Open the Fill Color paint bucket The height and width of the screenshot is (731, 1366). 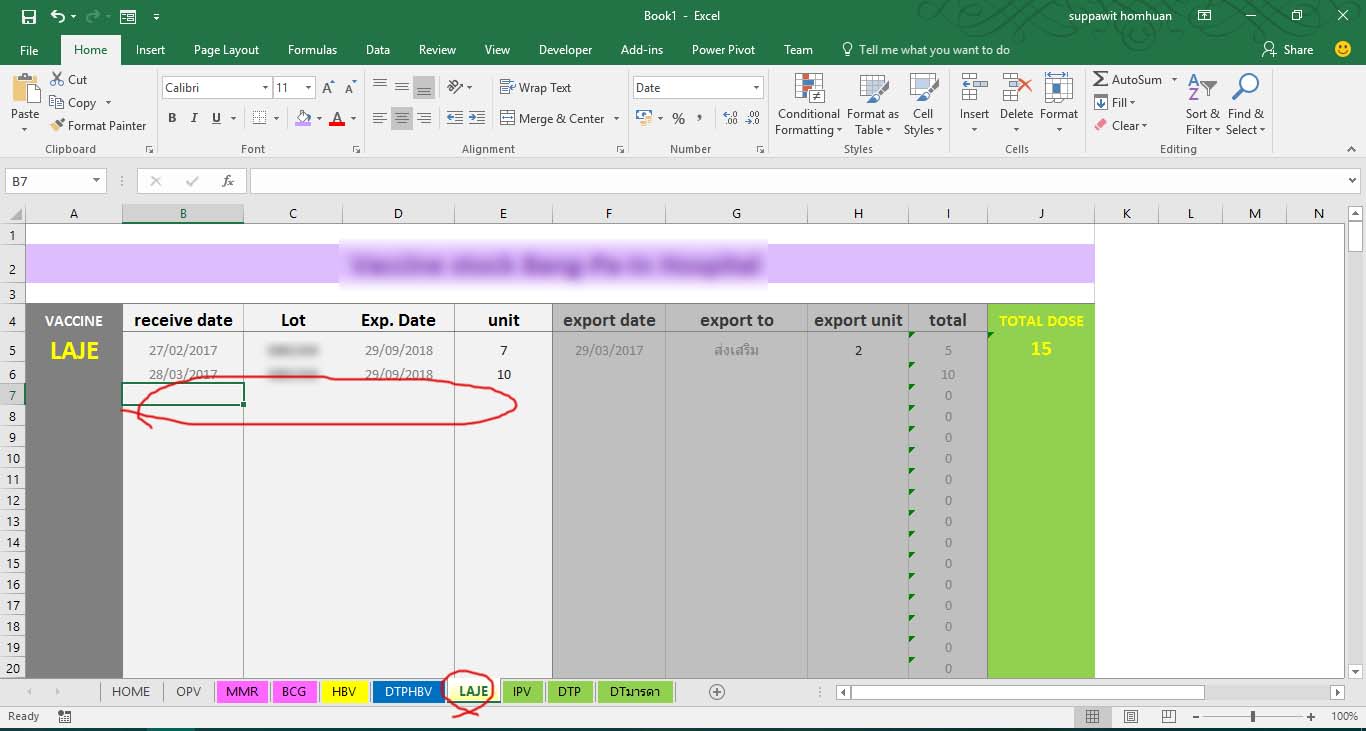tap(304, 118)
